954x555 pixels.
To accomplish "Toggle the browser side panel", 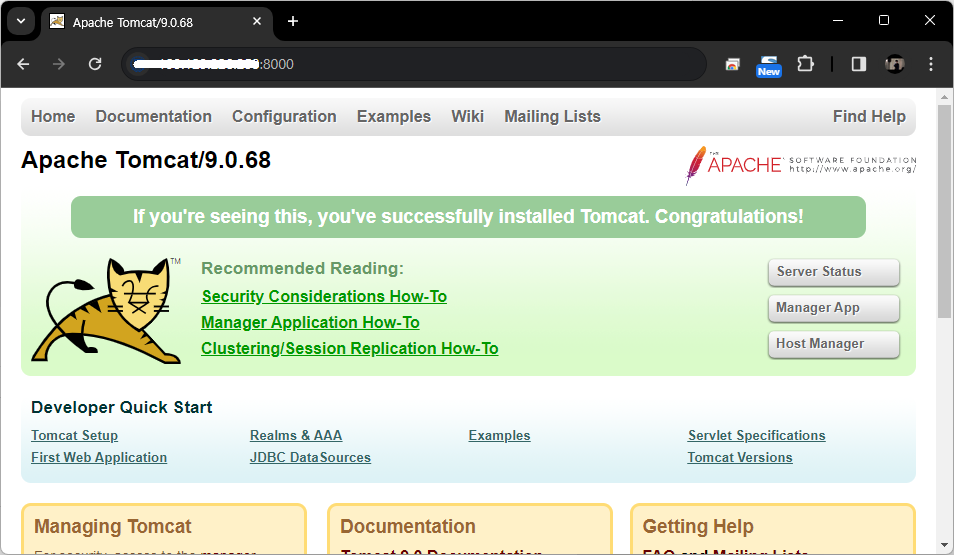I will point(858,64).
